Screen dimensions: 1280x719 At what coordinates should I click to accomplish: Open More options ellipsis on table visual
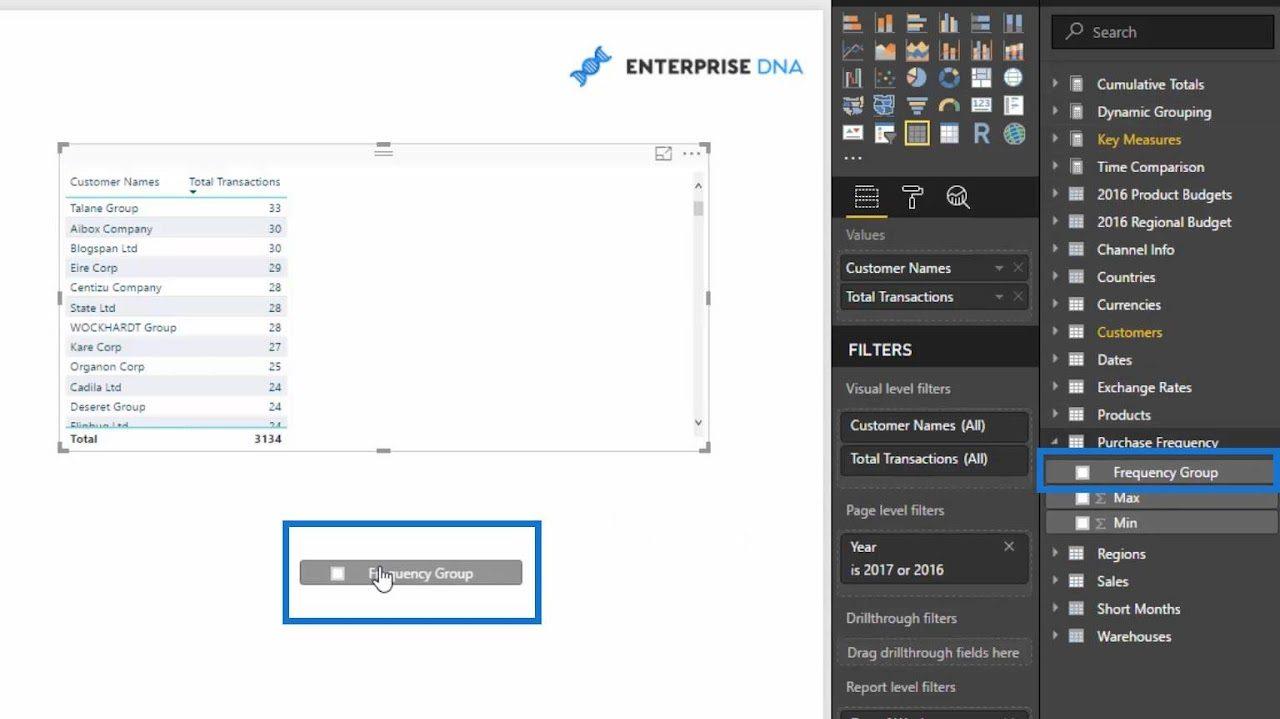pyautogui.click(x=691, y=153)
